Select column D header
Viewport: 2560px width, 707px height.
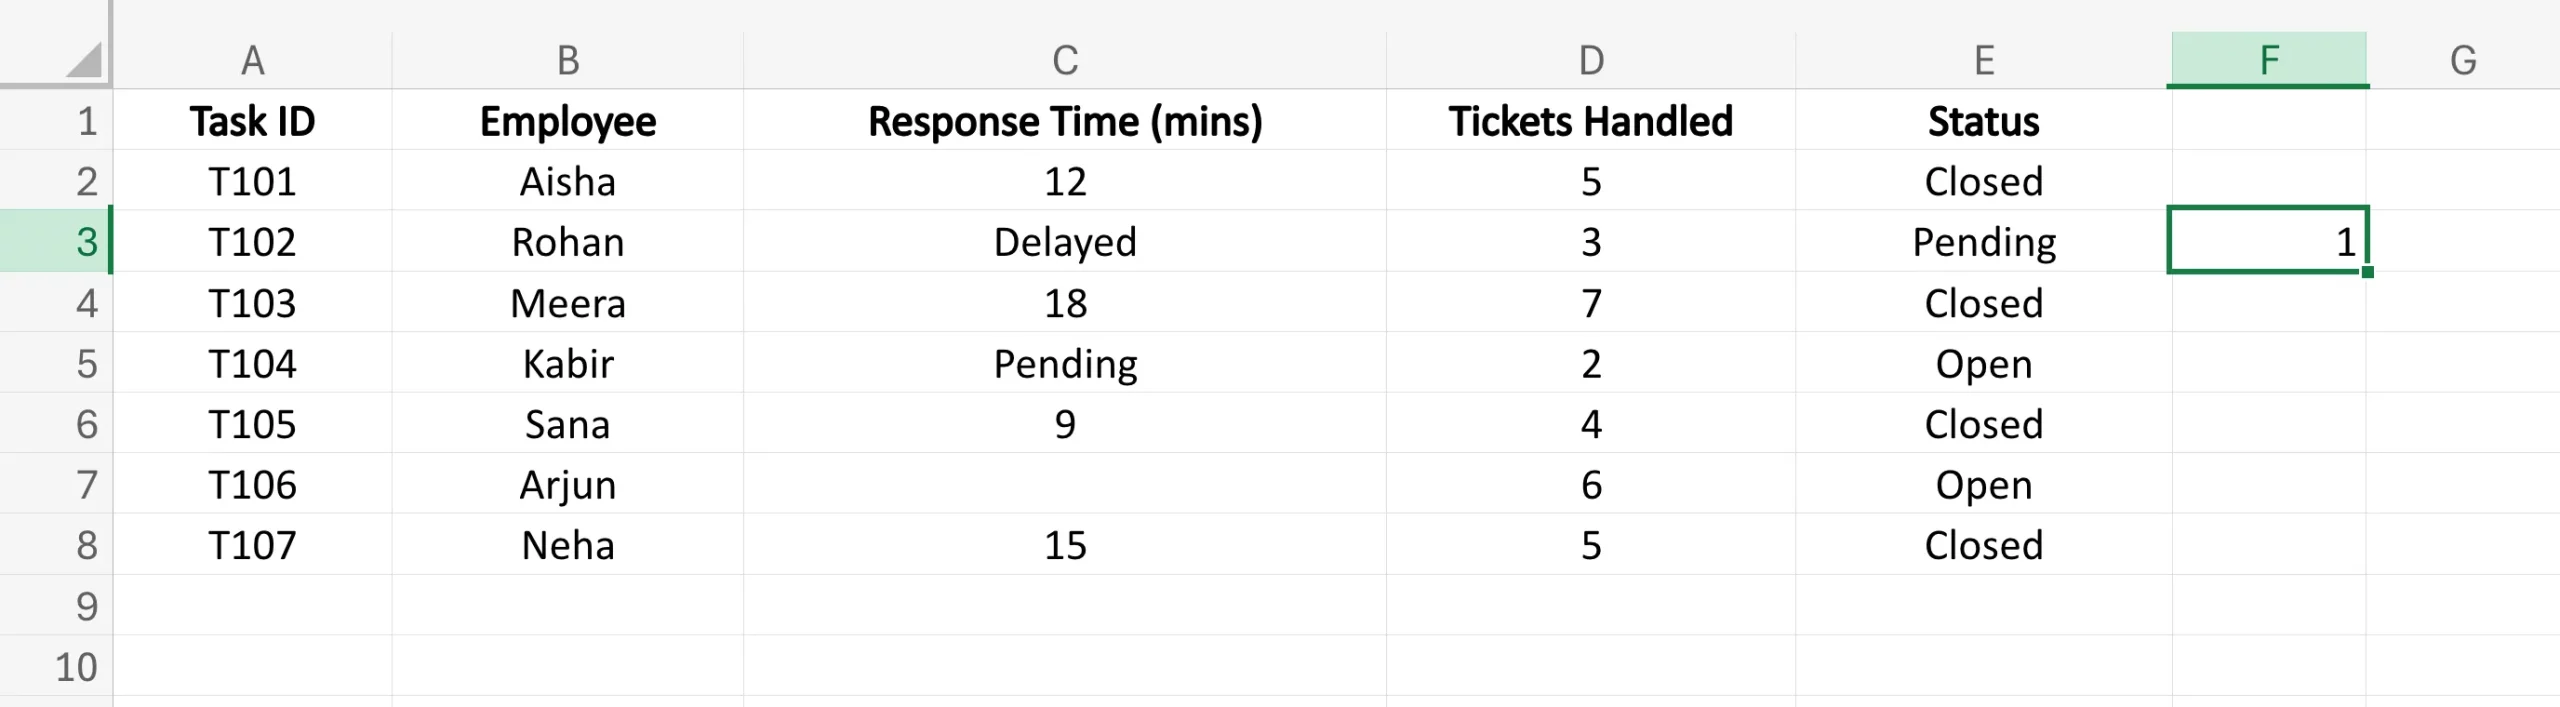tap(1591, 60)
